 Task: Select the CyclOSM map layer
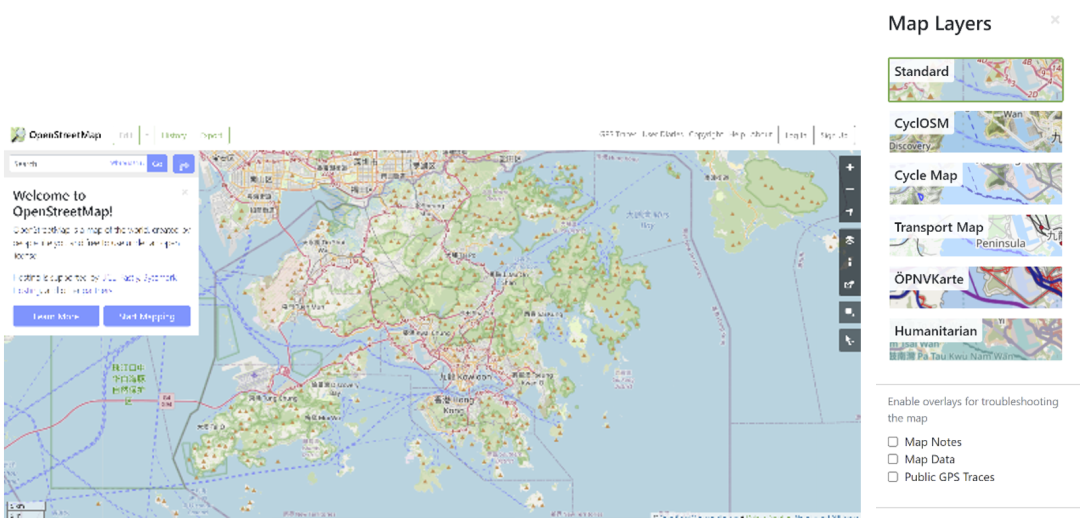click(x=975, y=132)
